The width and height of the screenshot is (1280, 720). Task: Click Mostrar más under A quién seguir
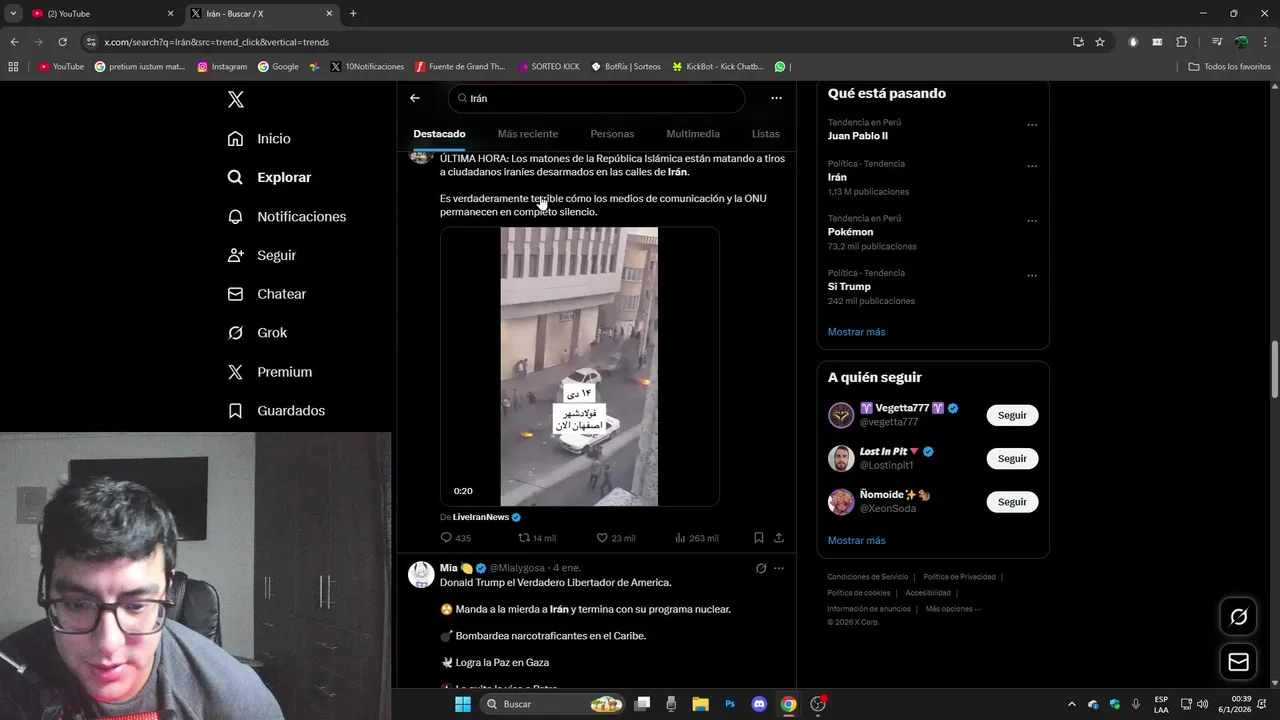[x=856, y=541]
